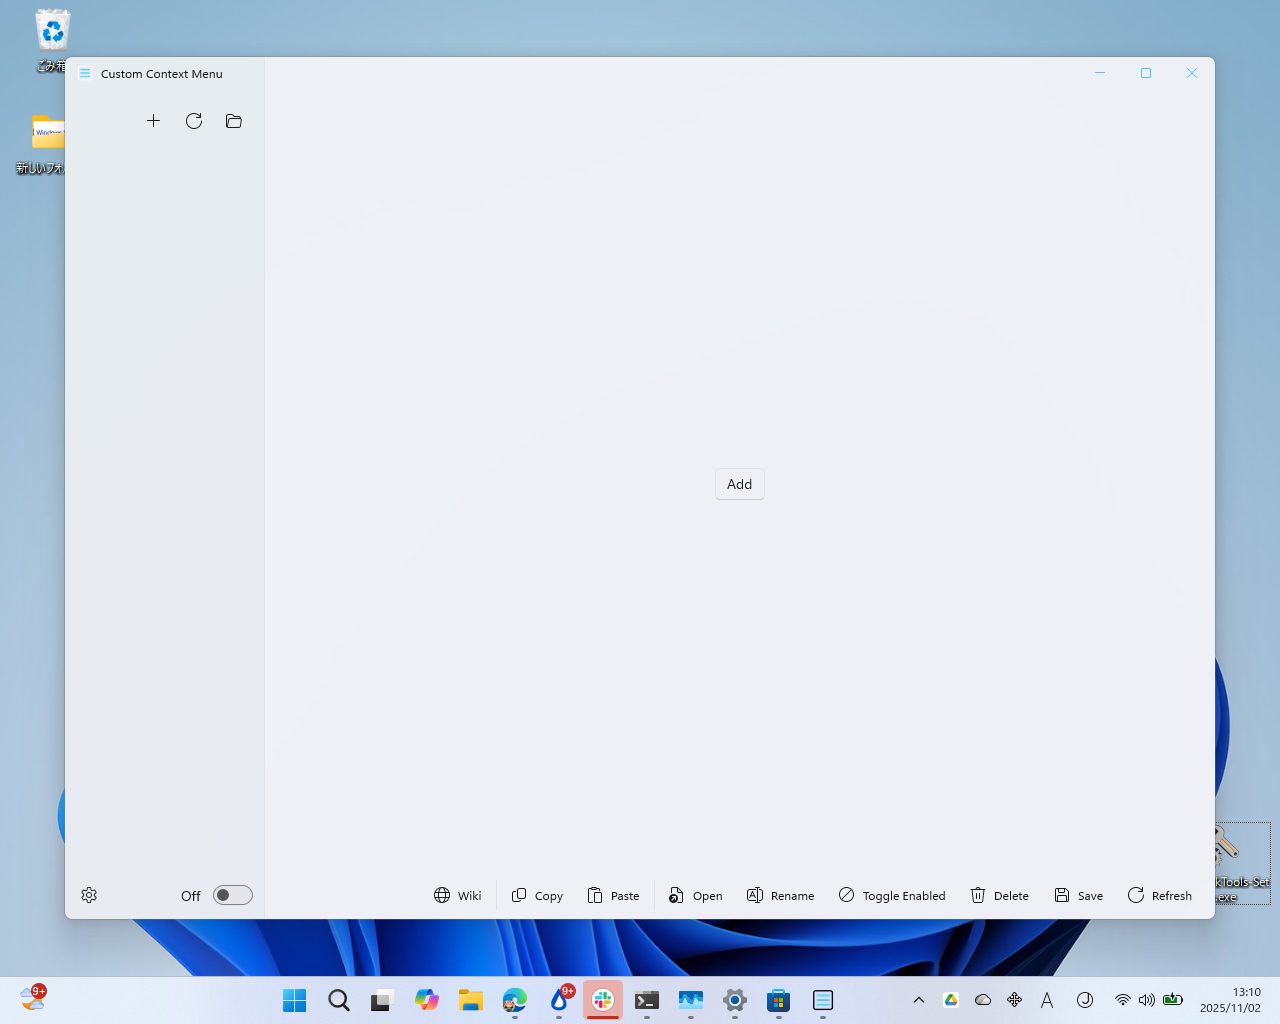
Task: Click the Paste action in the bottom bar
Action: tap(613, 895)
